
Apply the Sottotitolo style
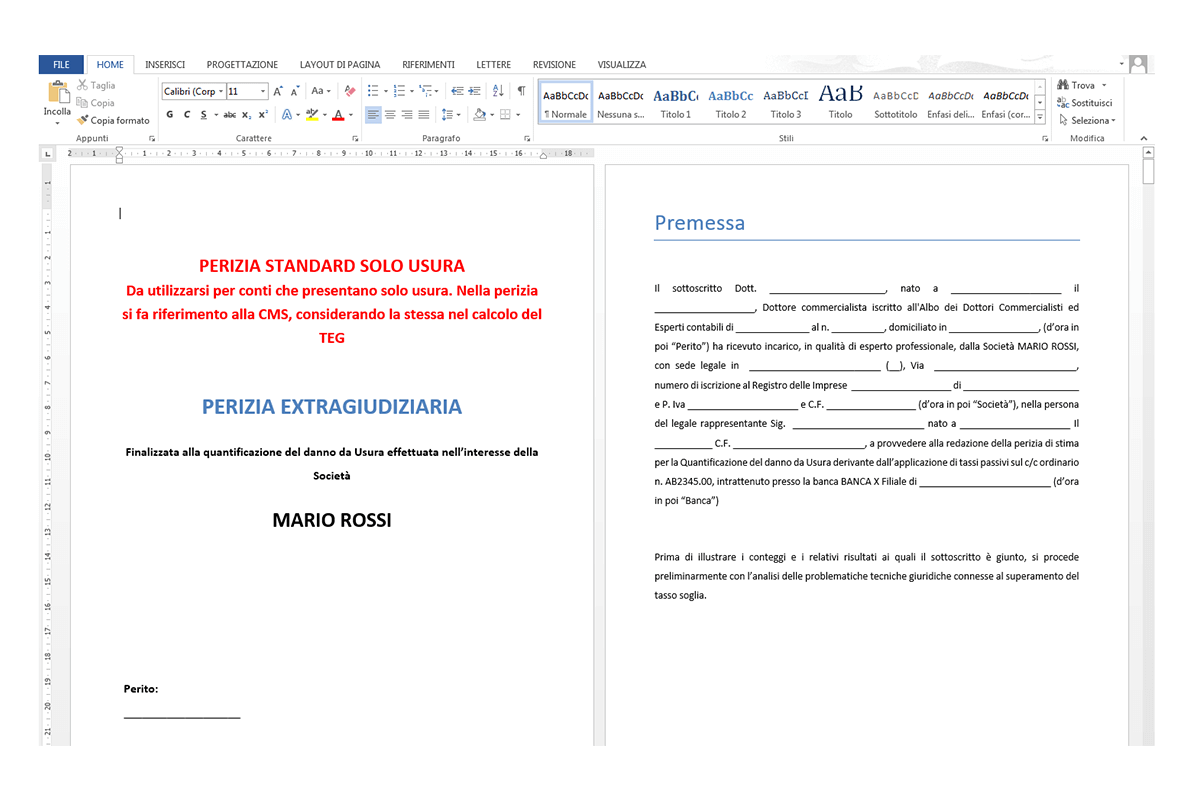896,102
